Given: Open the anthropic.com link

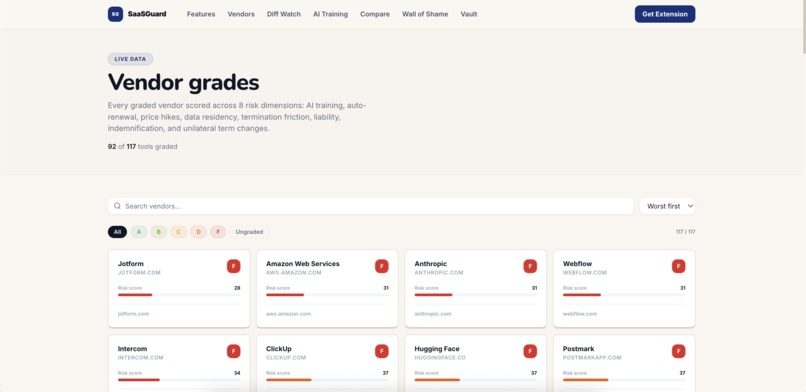Looking at the screenshot, I should pos(433,313).
